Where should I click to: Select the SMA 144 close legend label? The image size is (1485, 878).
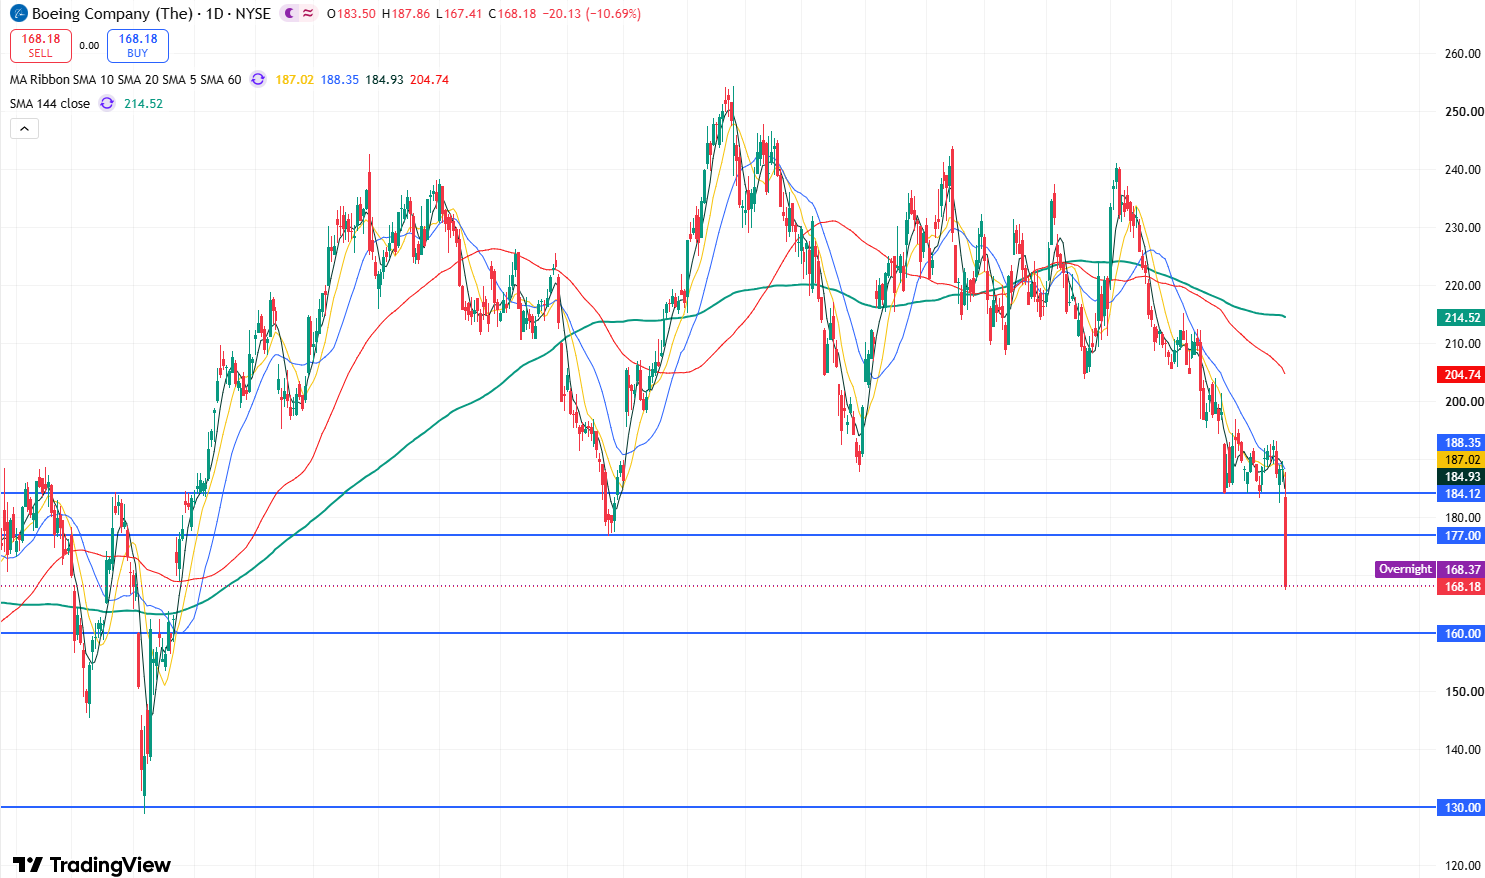(50, 104)
